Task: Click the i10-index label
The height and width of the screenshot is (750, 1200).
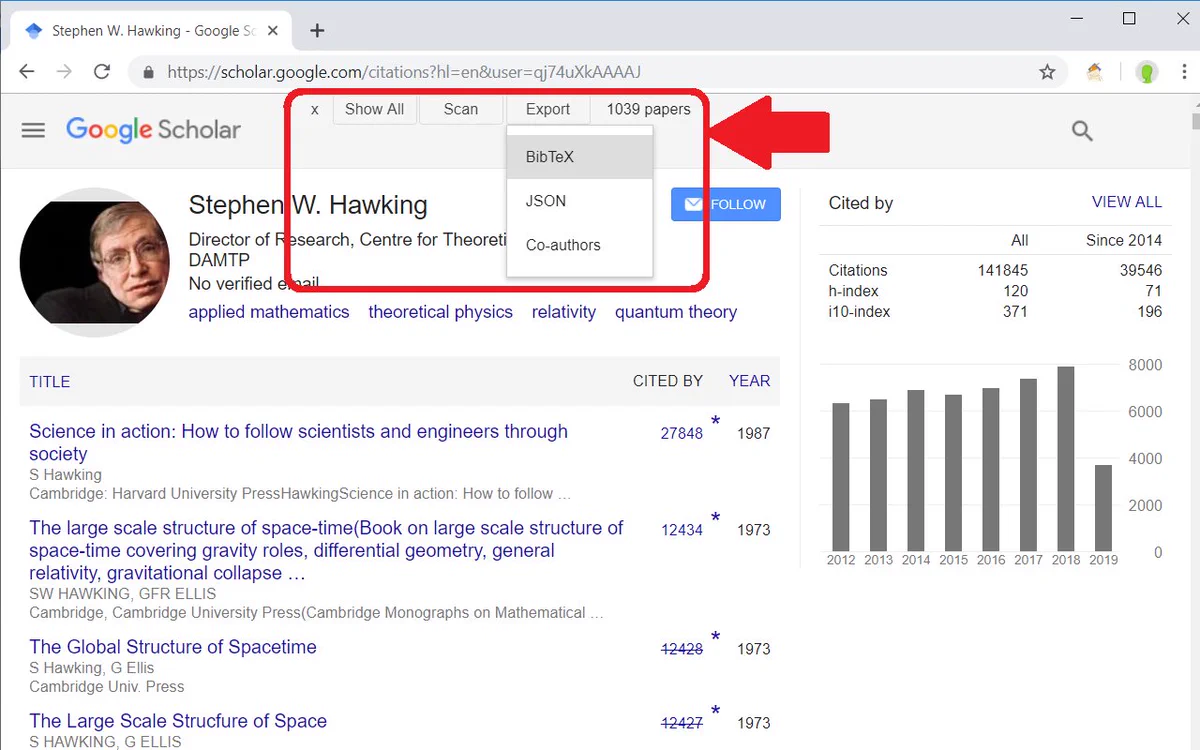Action: tap(859, 312)
